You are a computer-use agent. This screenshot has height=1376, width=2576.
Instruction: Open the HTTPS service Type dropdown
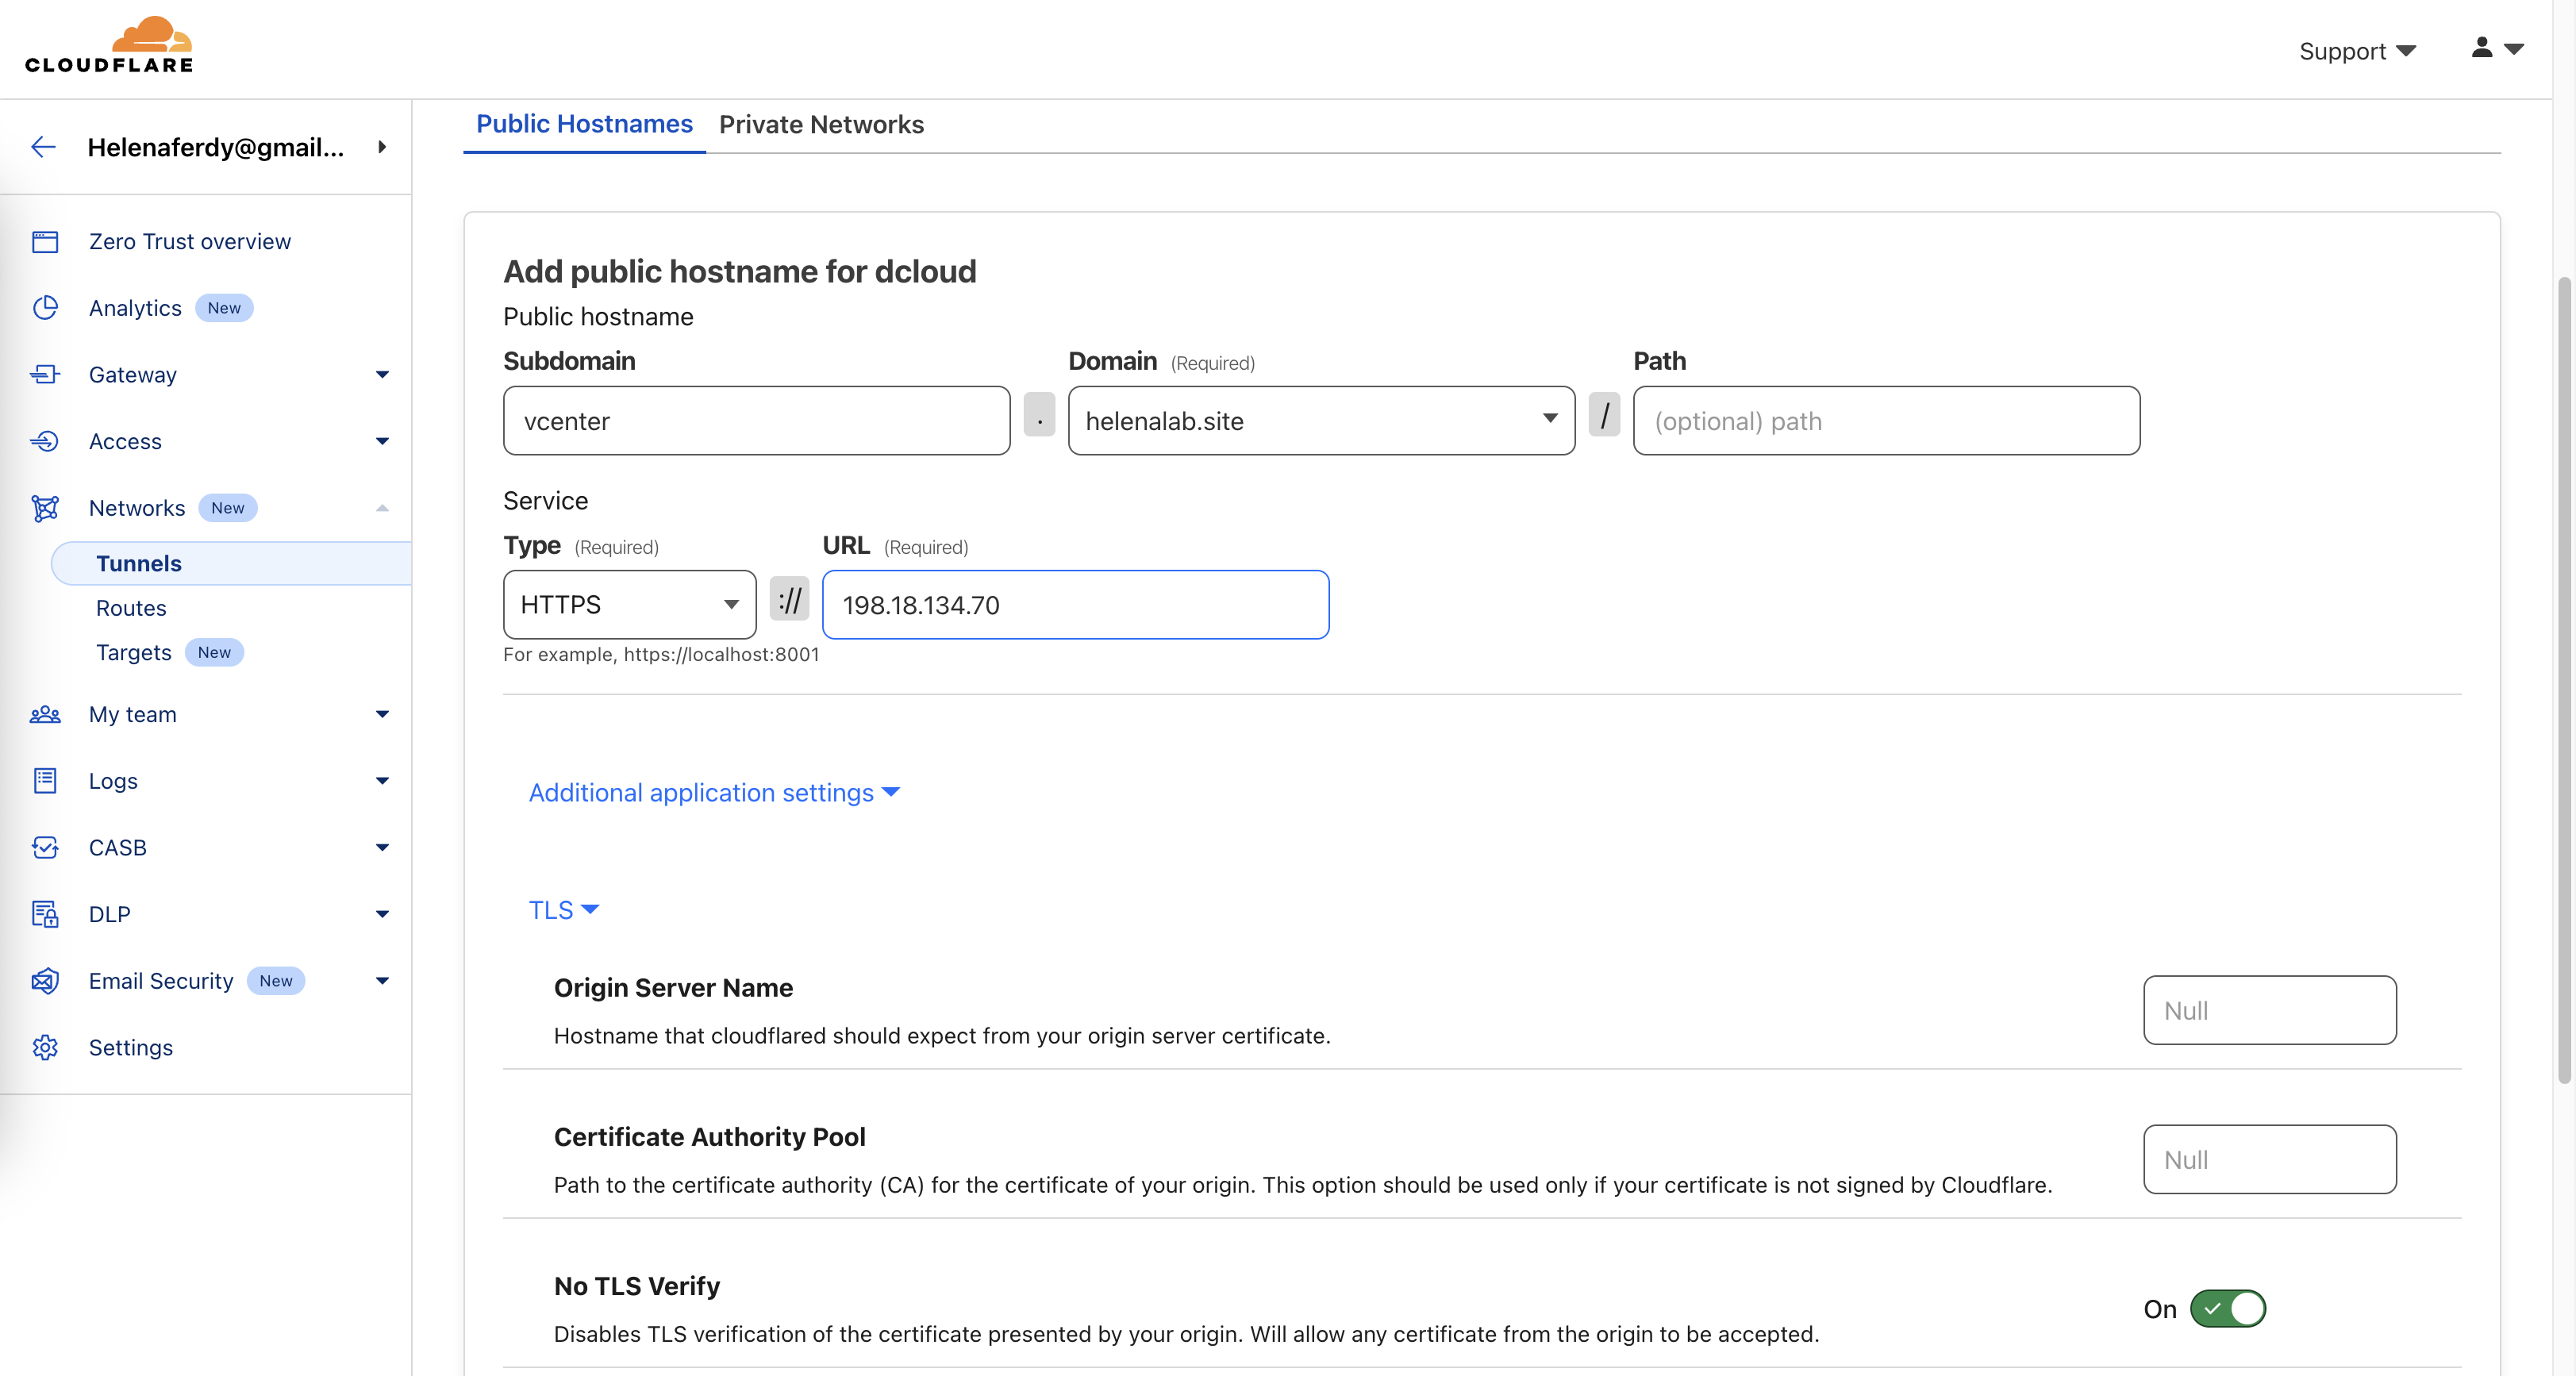629,605
